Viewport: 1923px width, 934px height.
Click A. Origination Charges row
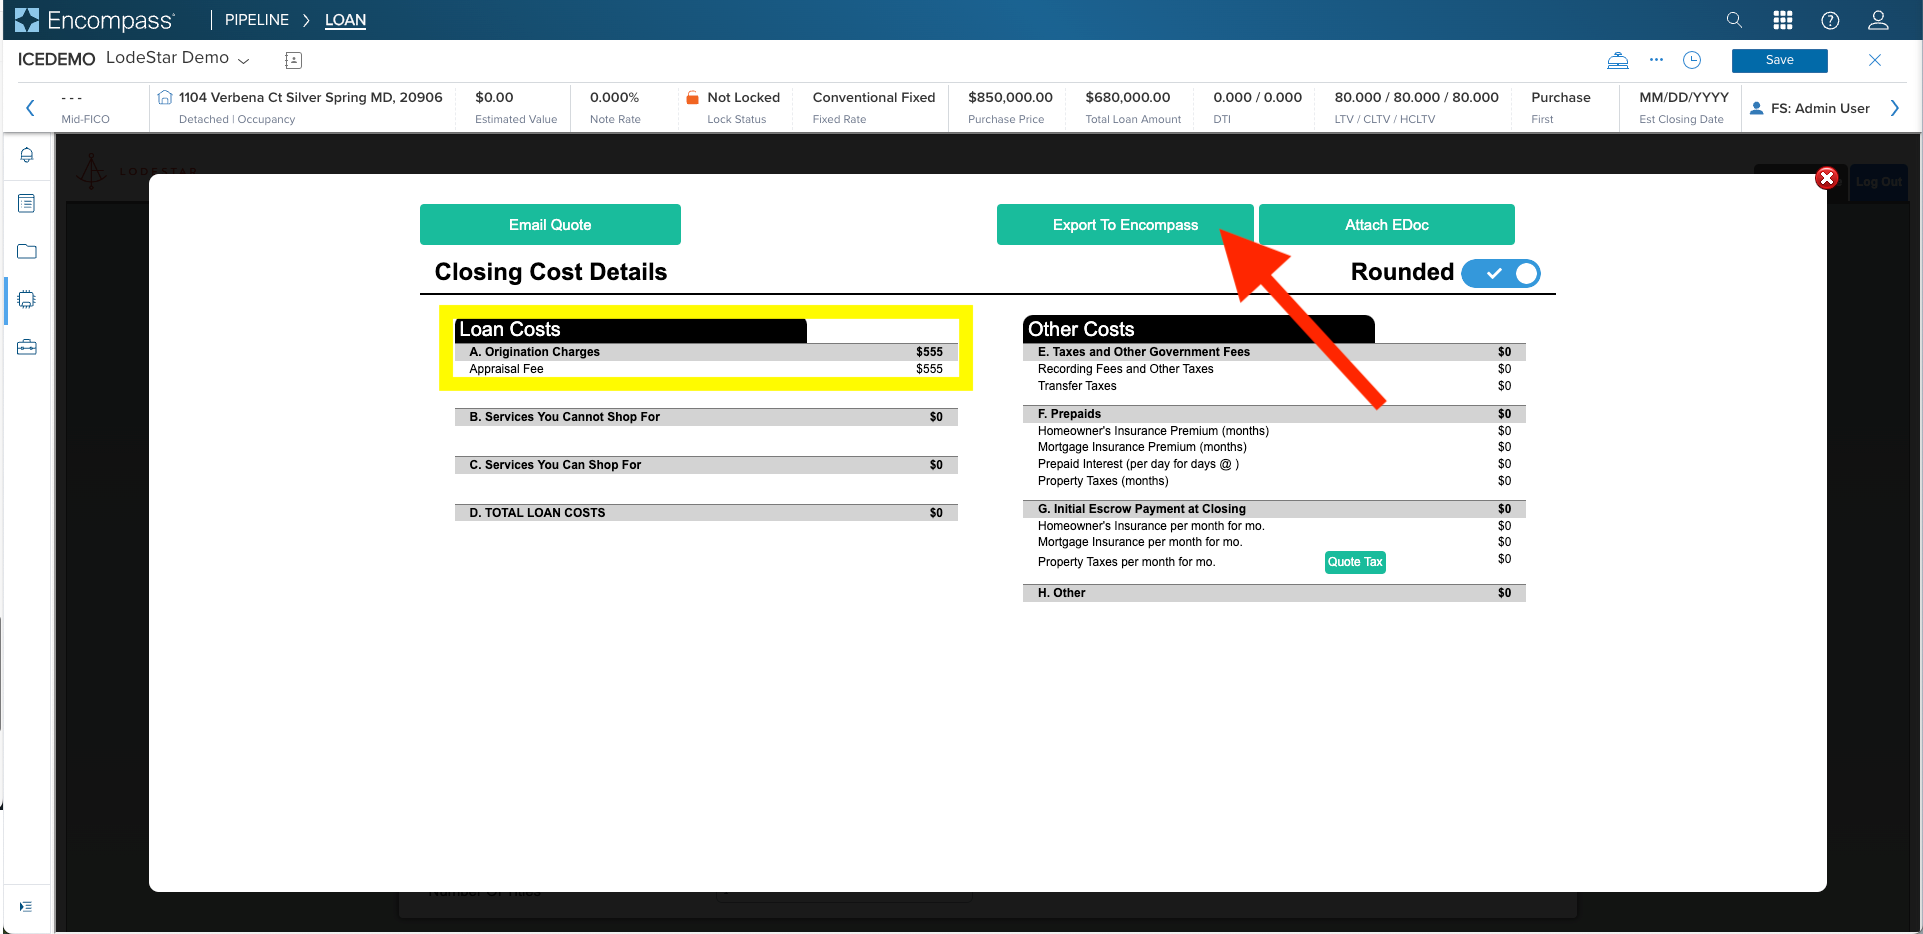706,352
